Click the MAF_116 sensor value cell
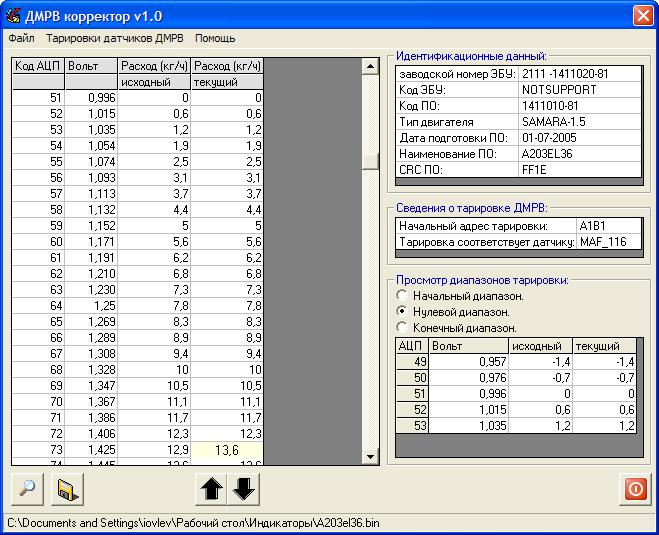 [609, 242]
